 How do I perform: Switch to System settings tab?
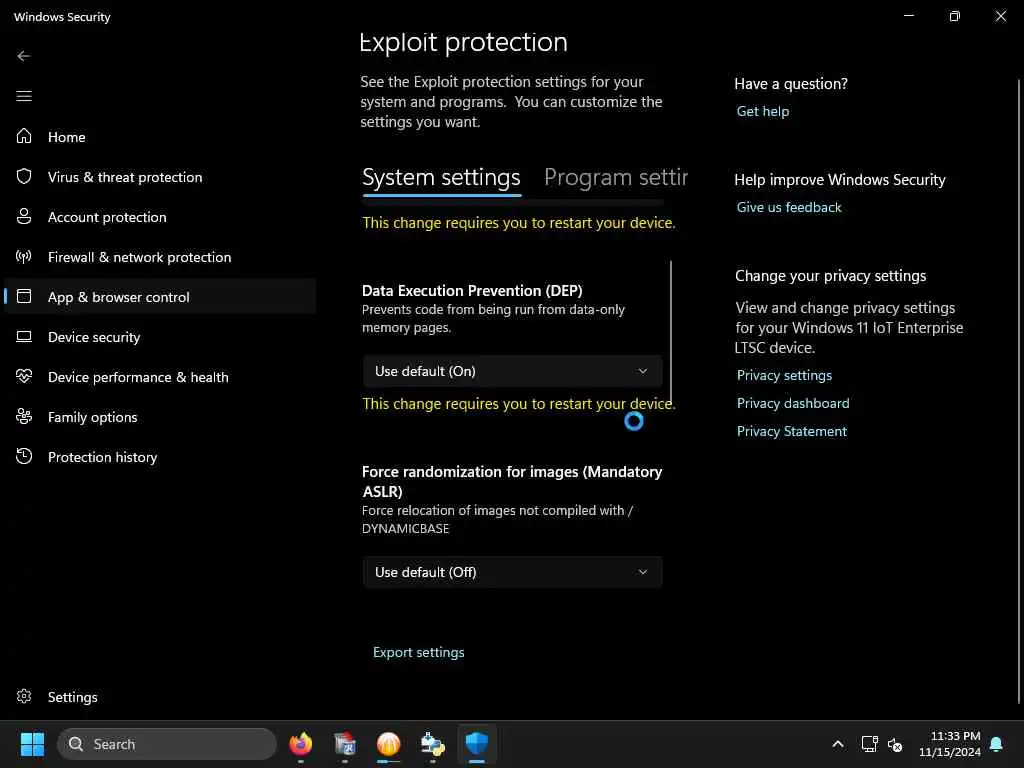tap(441, 178)
